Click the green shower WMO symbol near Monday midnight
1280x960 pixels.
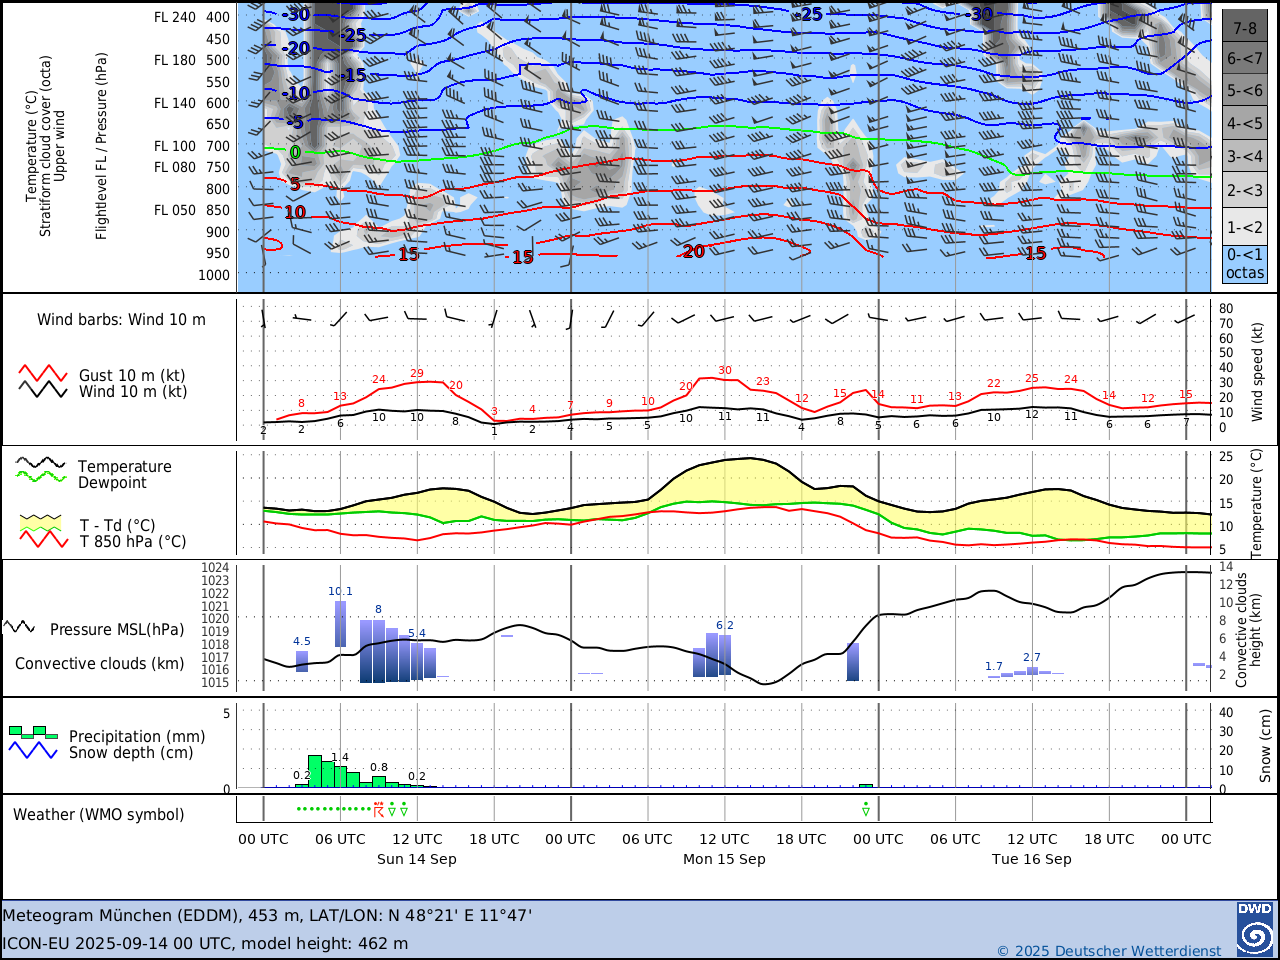click(866, 809)
